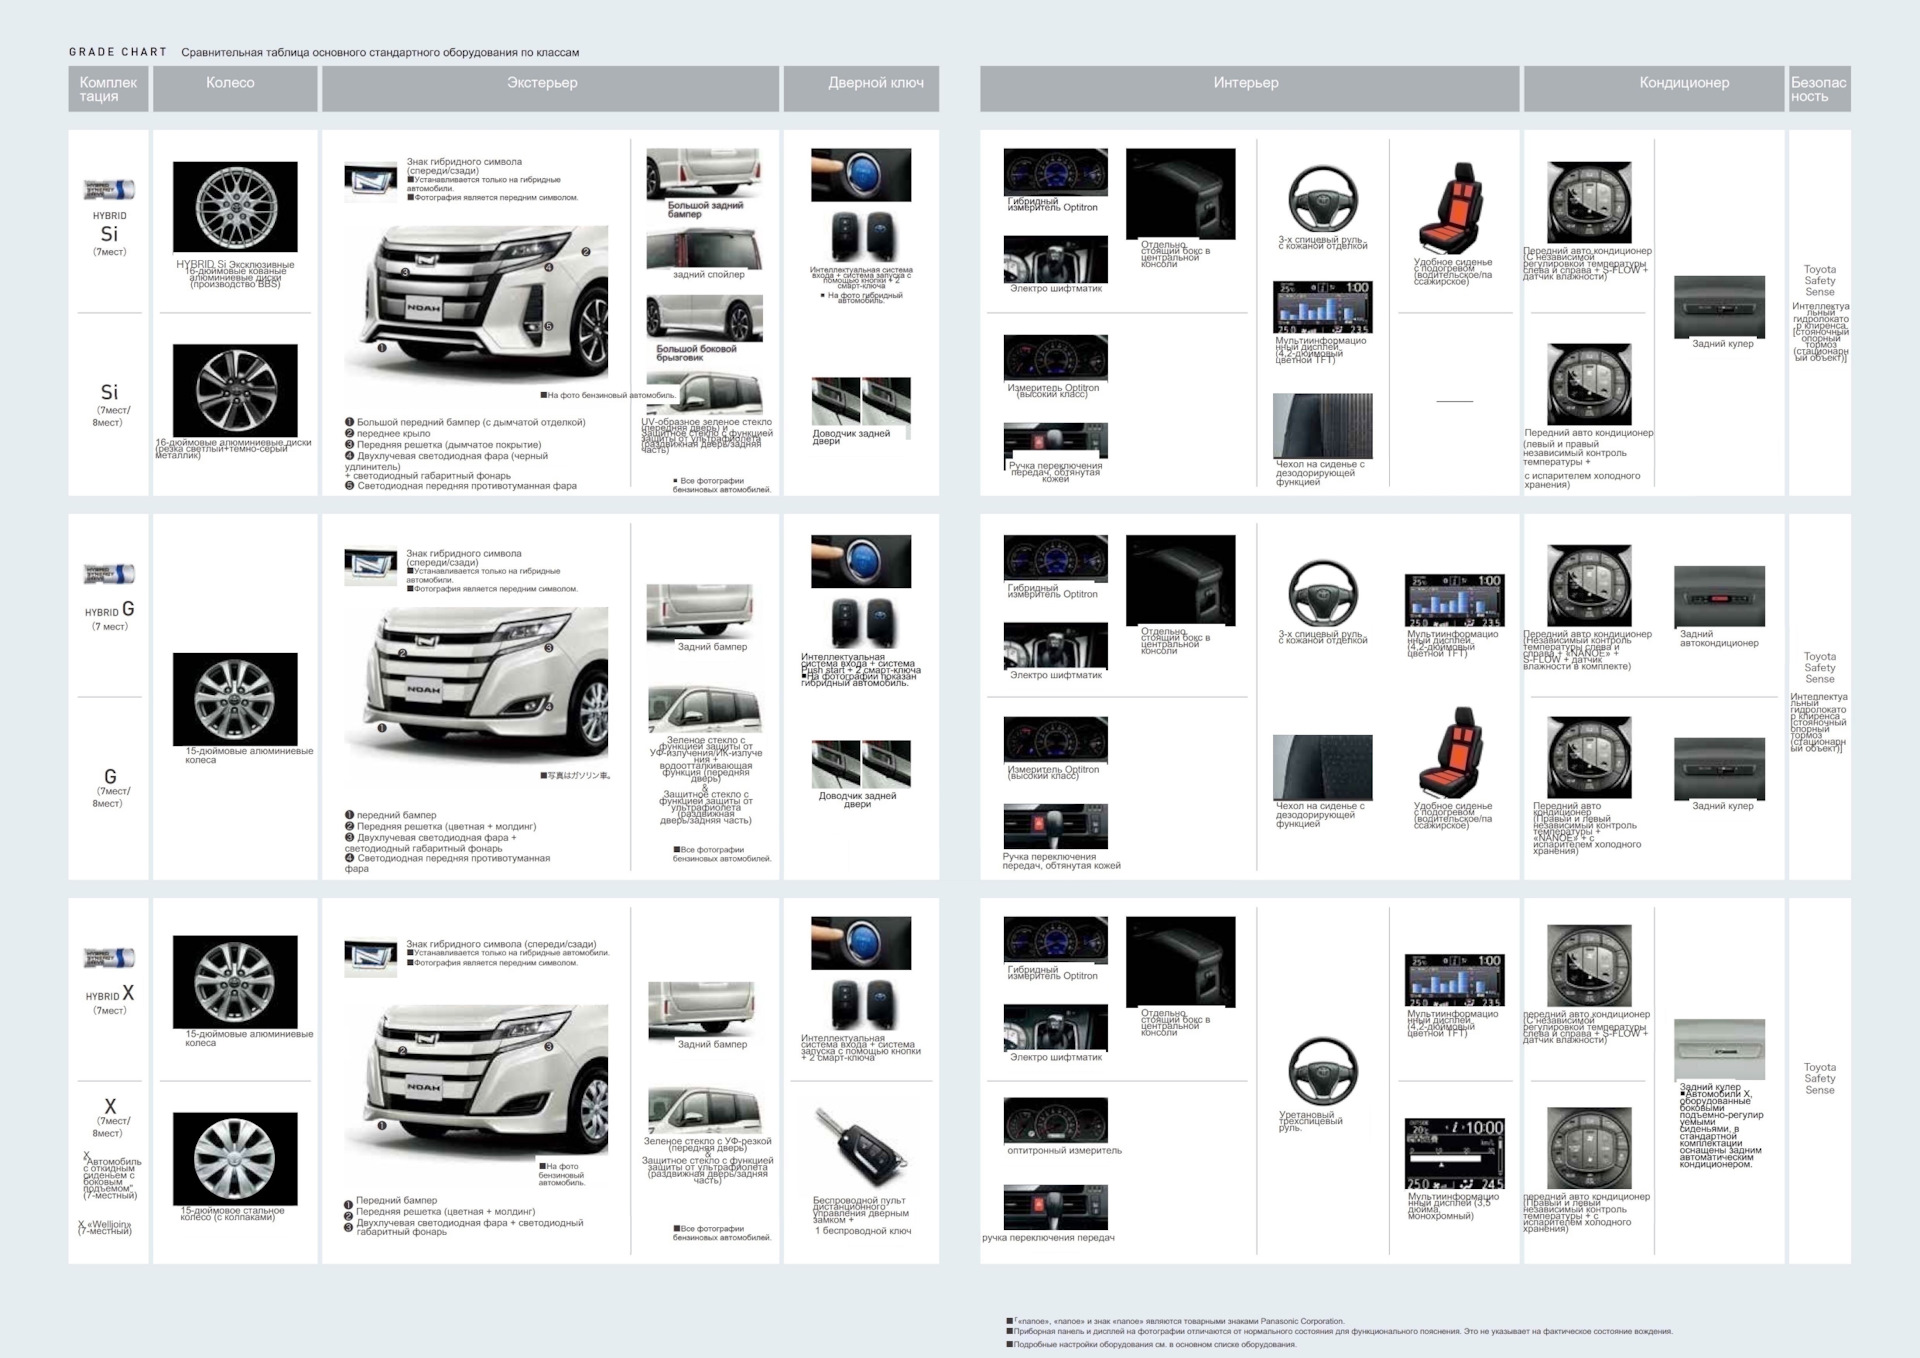Click the Hybrid Synergy Drive badge above HYBRID X
Viewport: 1920px width, 1358px height.
tap(108, 957)
